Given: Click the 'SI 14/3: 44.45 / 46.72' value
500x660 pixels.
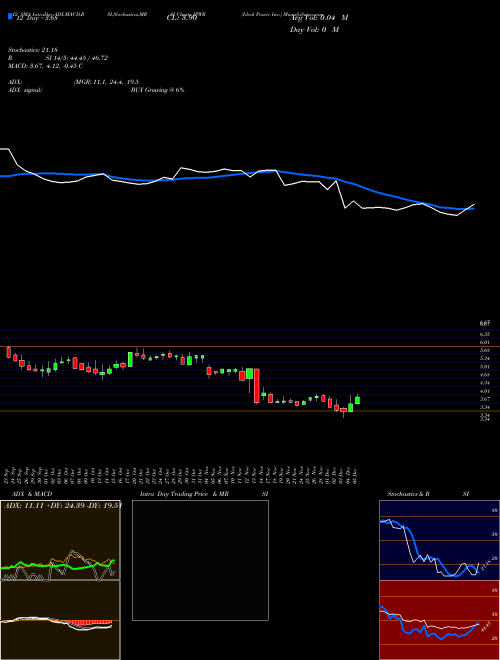Looking at the screenshot, I should (77, 58).
